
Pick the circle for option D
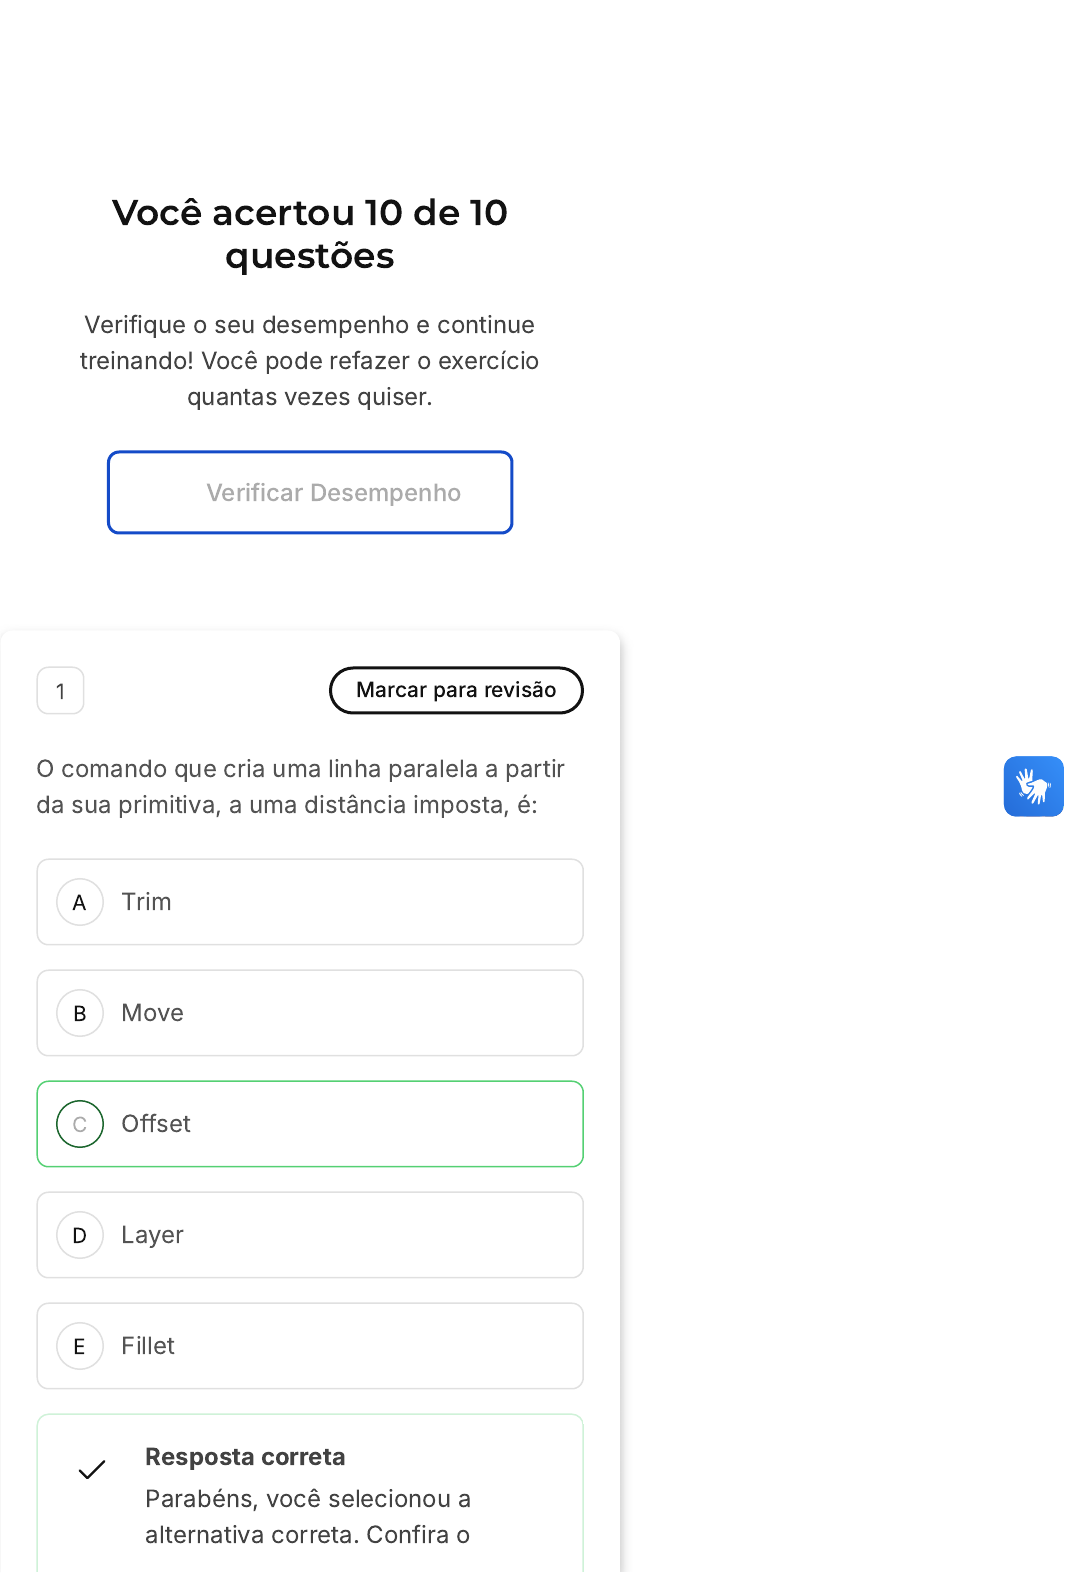pos(80,1235)
